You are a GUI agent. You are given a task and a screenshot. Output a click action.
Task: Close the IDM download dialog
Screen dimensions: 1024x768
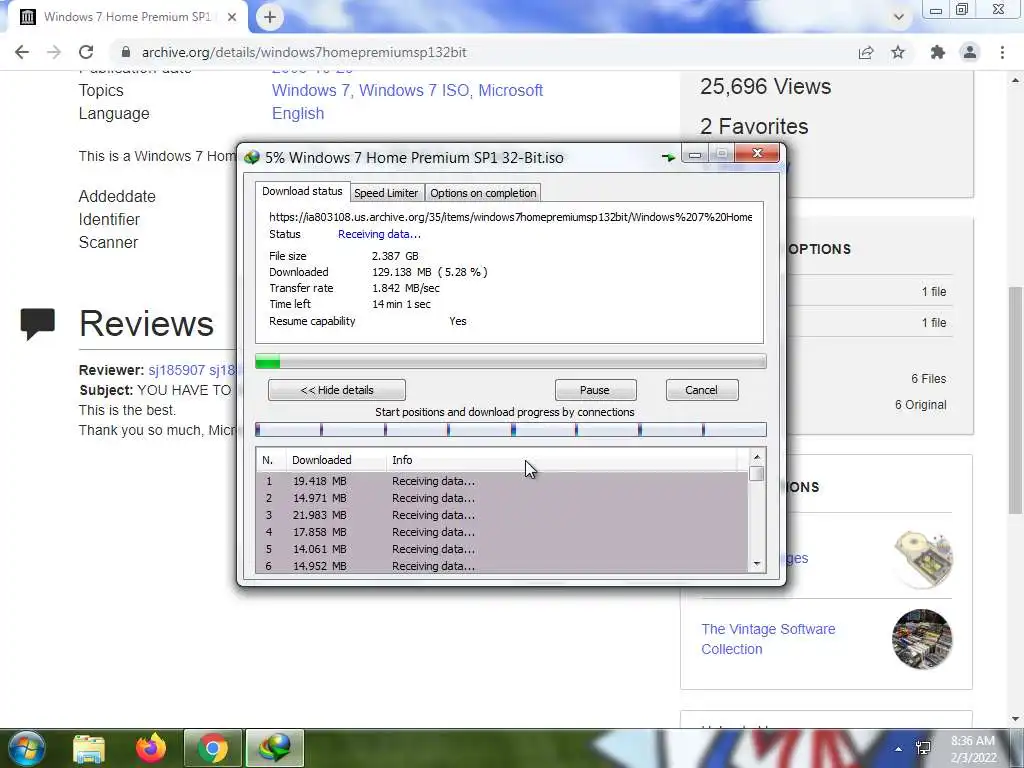pos(757,153)
